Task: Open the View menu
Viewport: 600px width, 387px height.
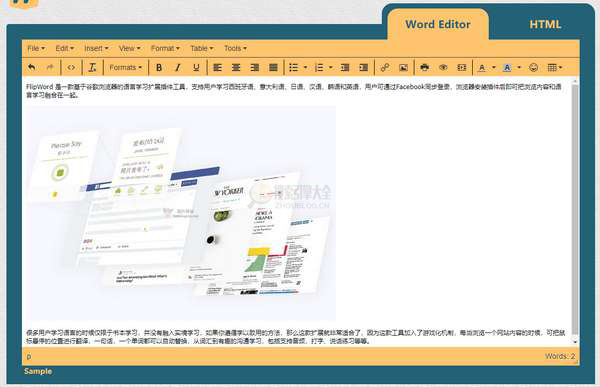Action: pyautogui.click(x=129, y=48)
